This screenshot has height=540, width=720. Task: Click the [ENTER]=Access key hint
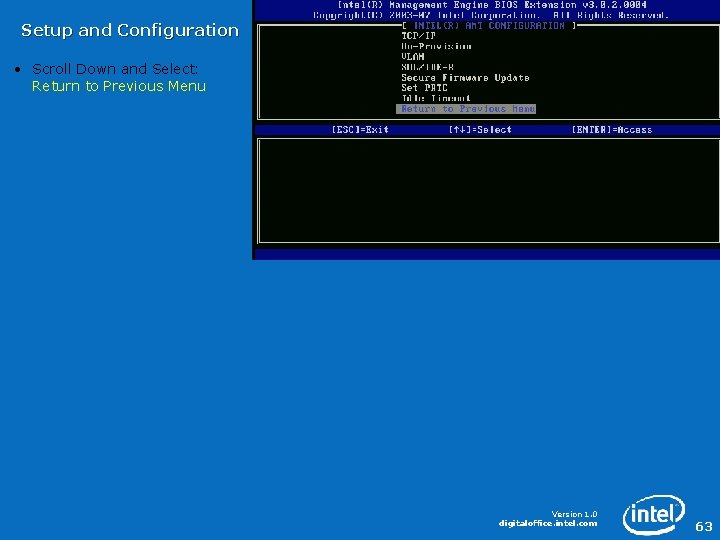pyautogui.click(x=612, y=130)
